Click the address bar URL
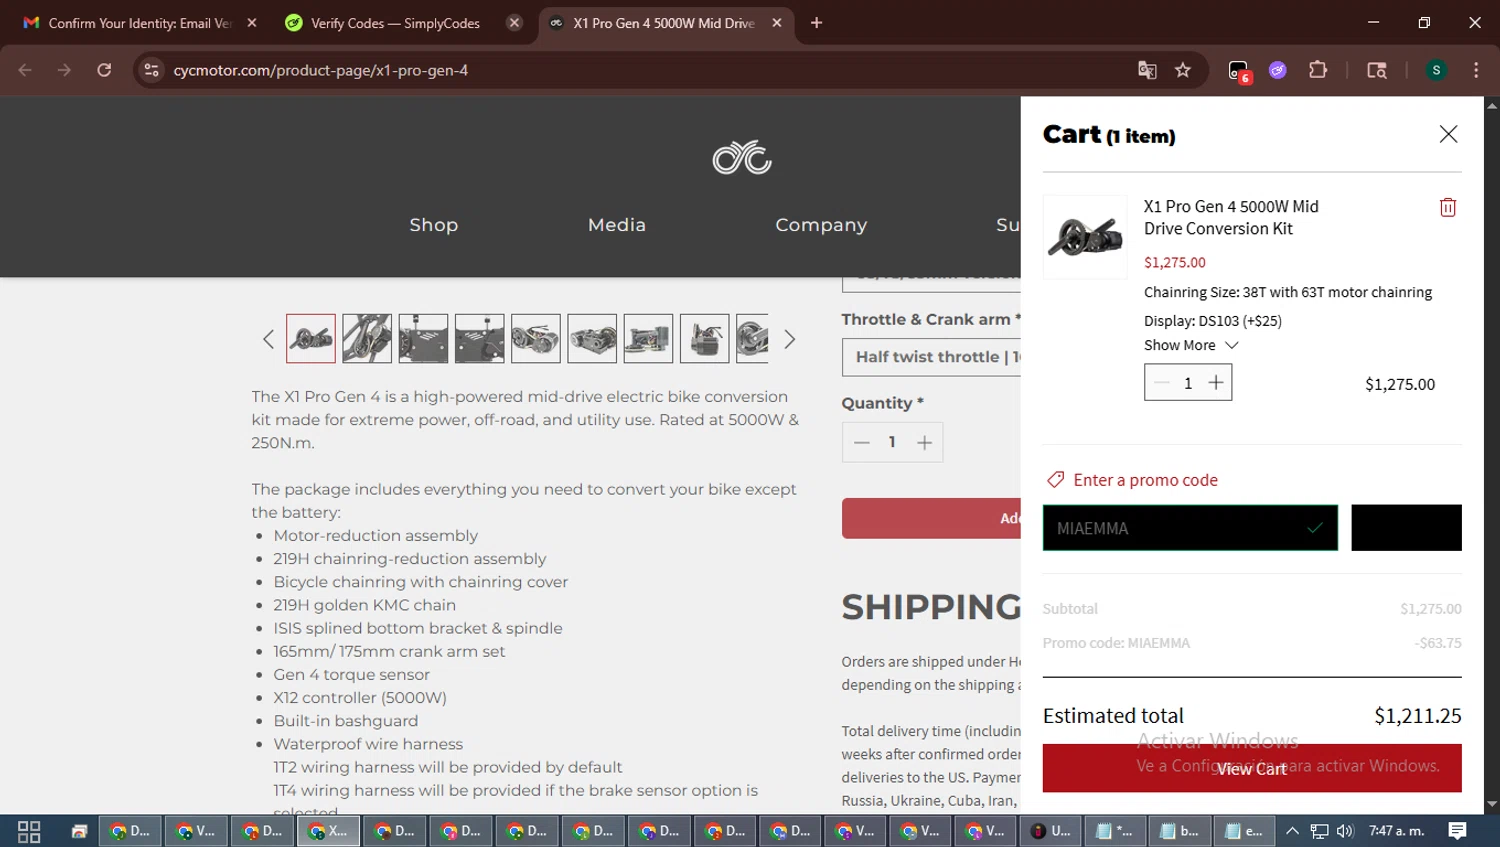Screen dimensions: 1500x847 point(321,70)
